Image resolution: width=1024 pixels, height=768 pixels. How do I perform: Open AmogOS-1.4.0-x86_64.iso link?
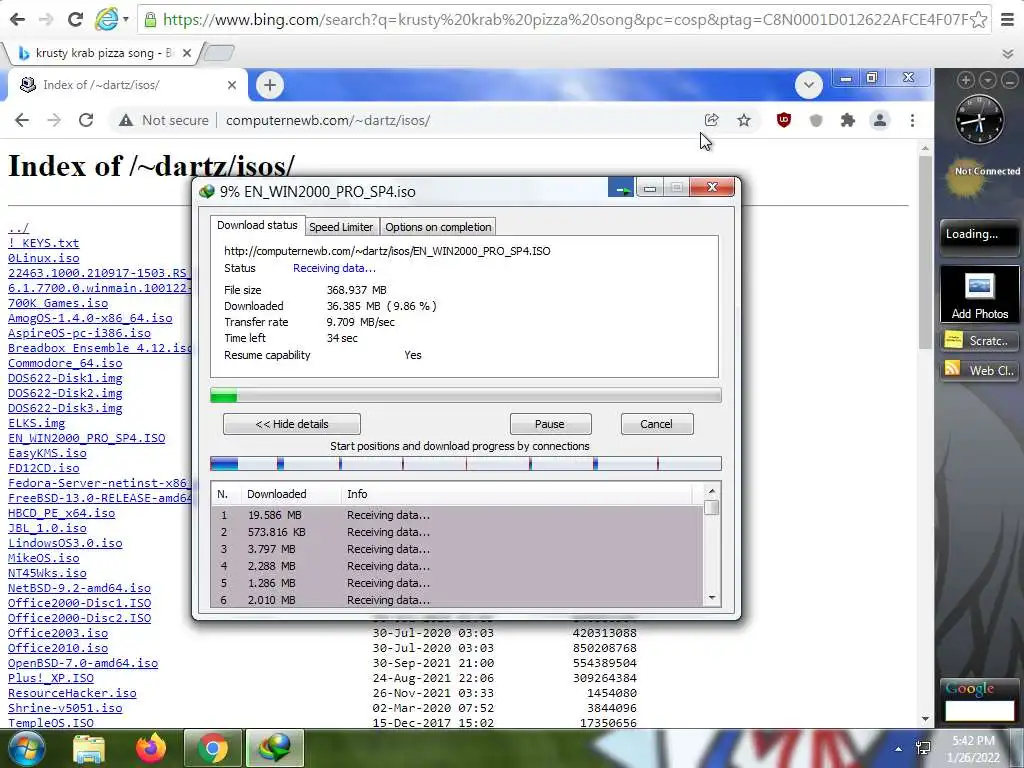coord(90,318)
